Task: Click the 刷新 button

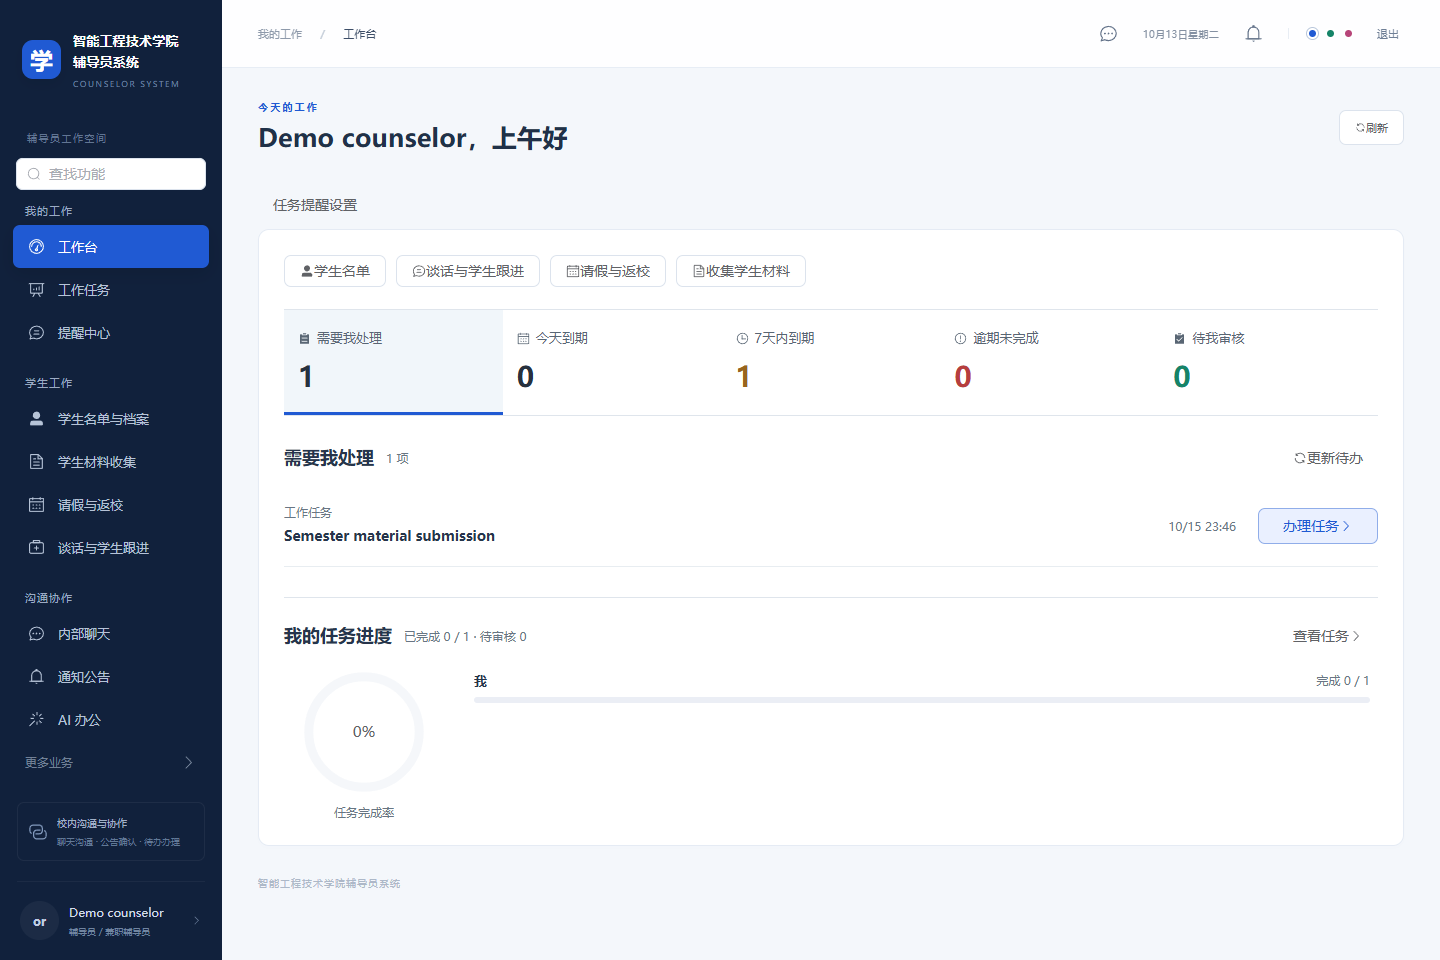Action: point(1371,128)
